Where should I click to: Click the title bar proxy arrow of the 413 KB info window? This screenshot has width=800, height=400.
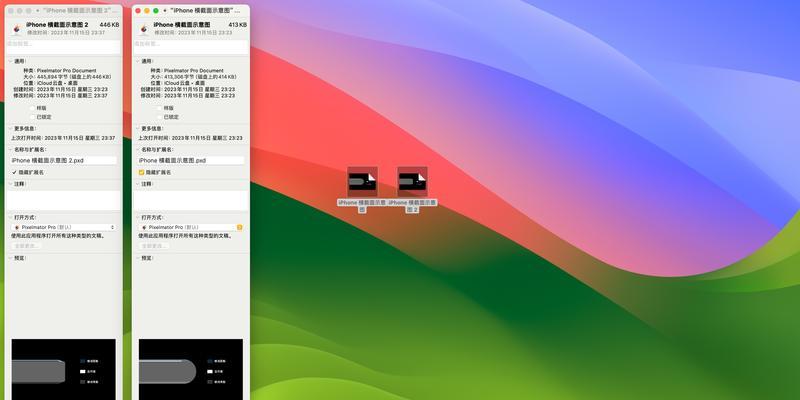(165, 11)
